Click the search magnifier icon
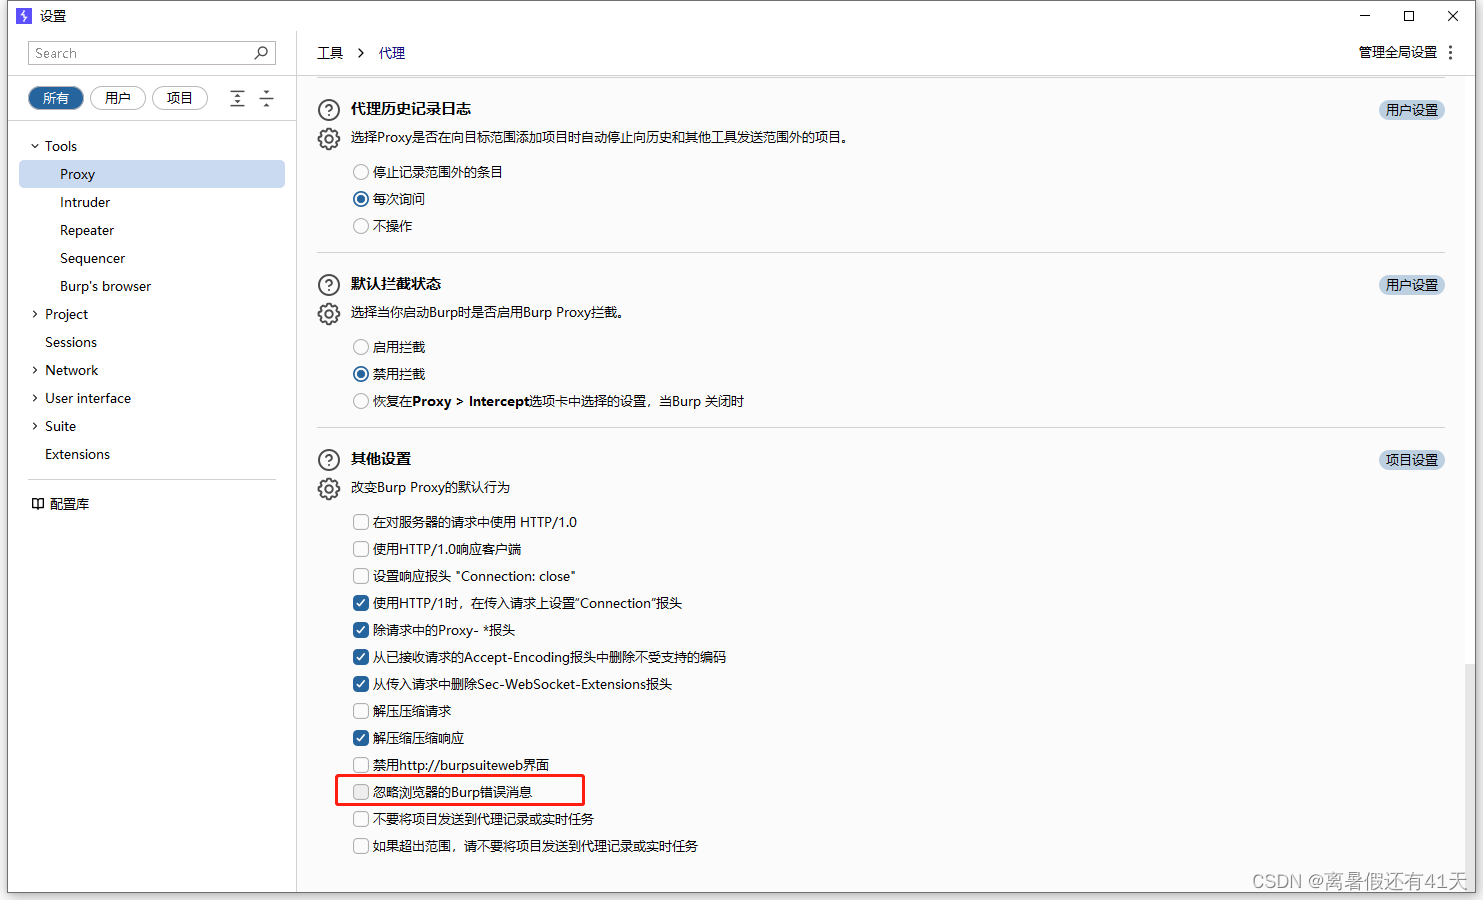Image resolution: width=1483 pixels, height=900 pixels. pyautogui.click(x=261, y=53)
